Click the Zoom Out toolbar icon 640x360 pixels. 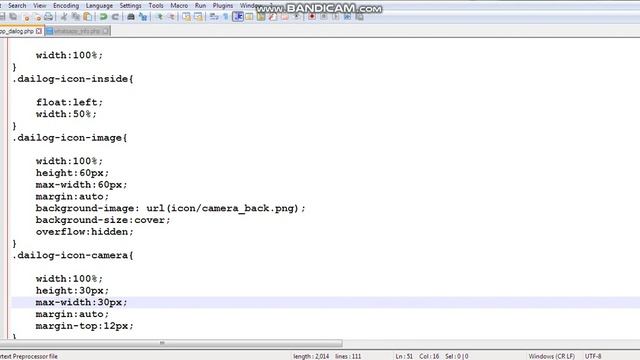pos(171,17)
